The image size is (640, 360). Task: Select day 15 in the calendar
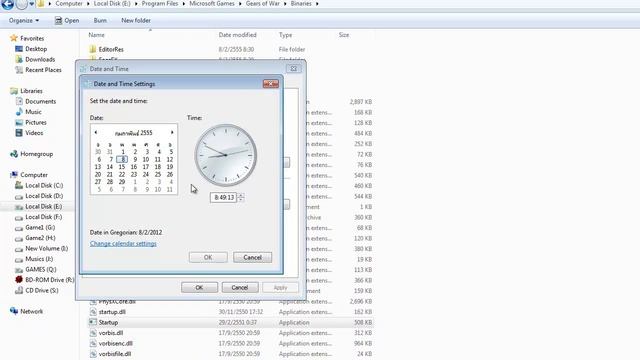(122, 167)
